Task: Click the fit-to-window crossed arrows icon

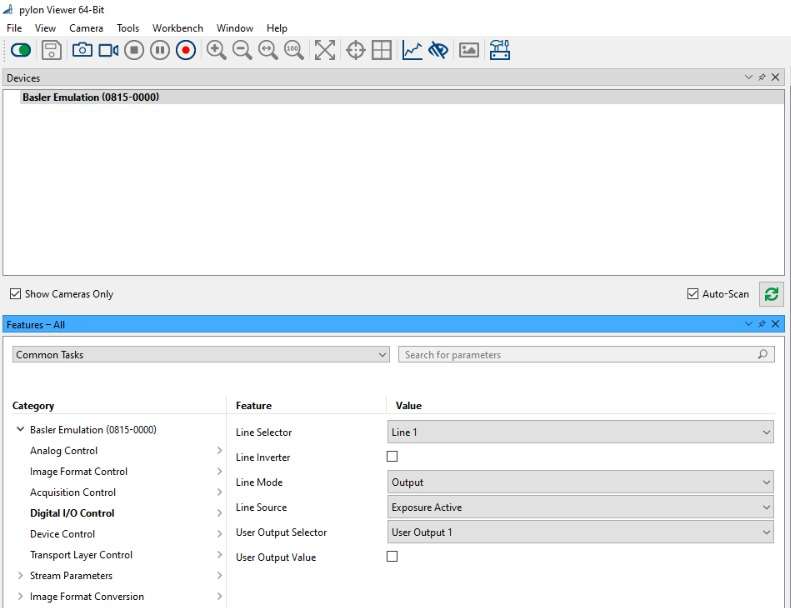Action: click(324, 50)
